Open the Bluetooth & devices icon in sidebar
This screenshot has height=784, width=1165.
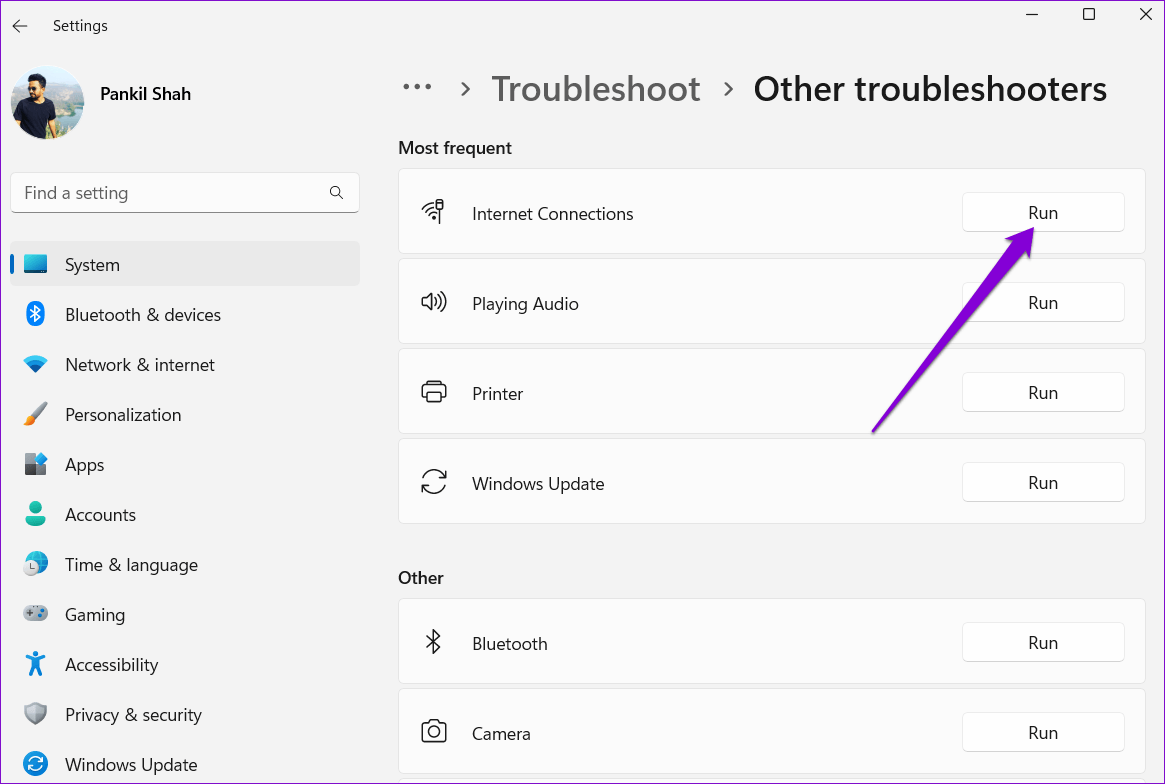36,315
